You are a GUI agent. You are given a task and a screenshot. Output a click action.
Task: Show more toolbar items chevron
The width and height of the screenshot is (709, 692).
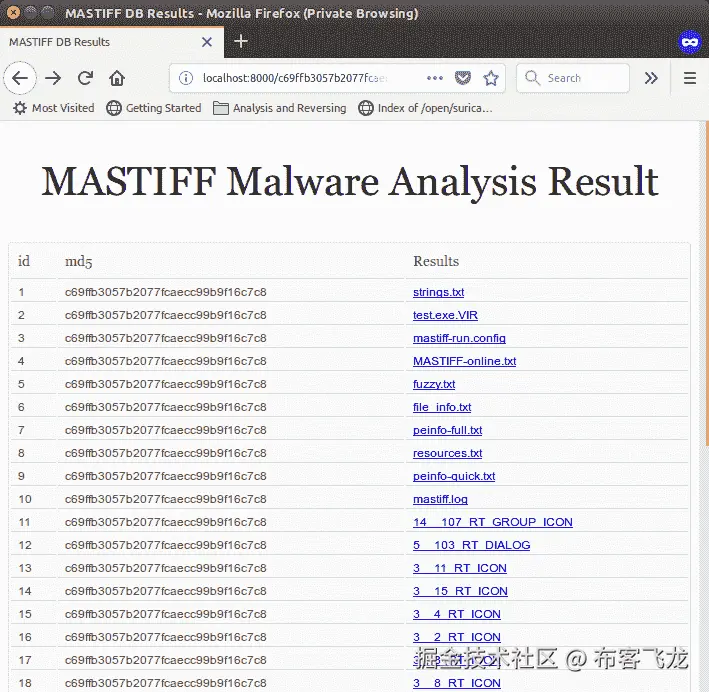point(651,78)
